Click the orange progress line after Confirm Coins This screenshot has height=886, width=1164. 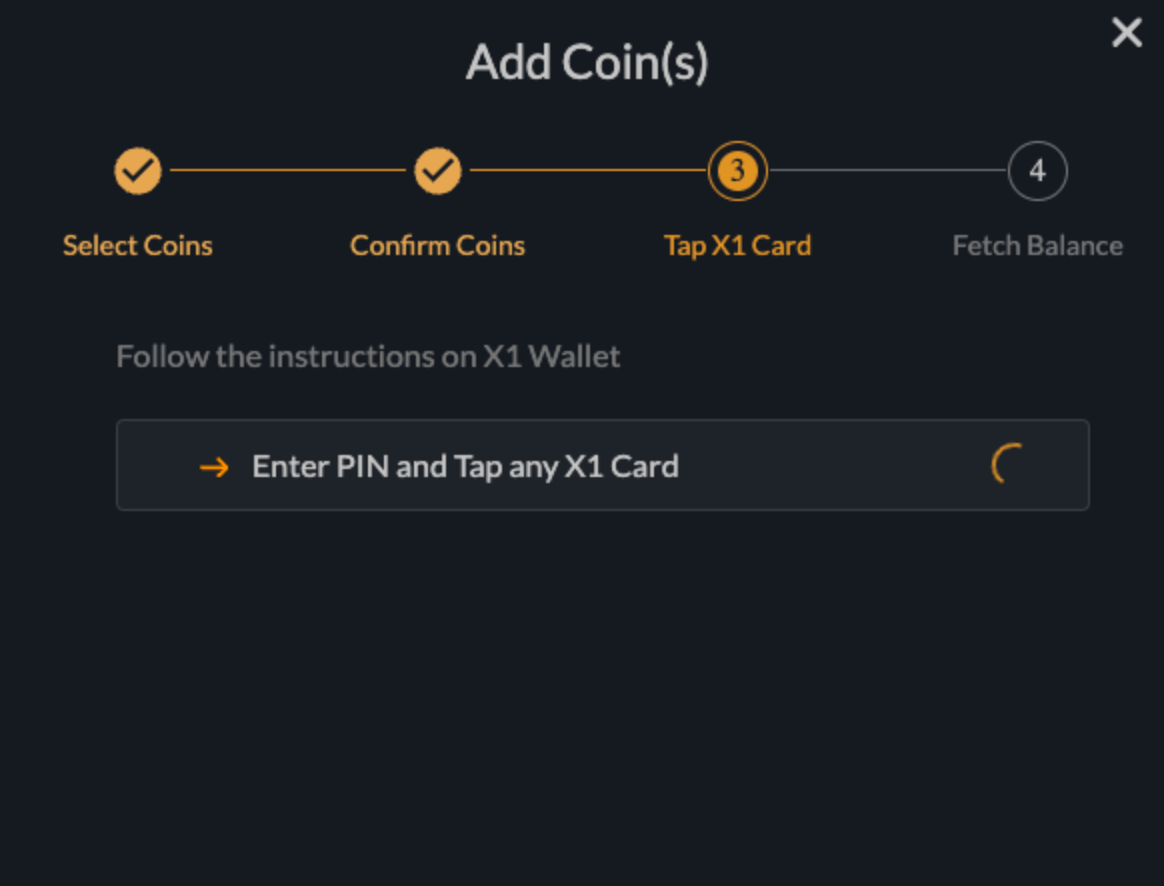587,171
